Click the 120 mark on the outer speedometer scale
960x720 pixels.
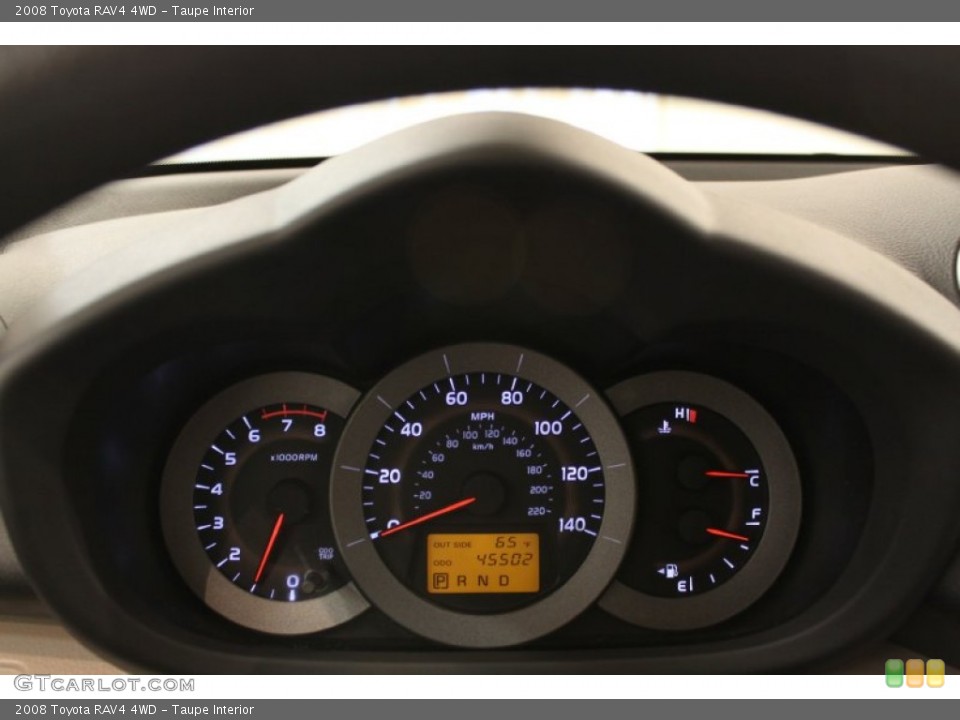pyautogui.click(x=574, y=474)
